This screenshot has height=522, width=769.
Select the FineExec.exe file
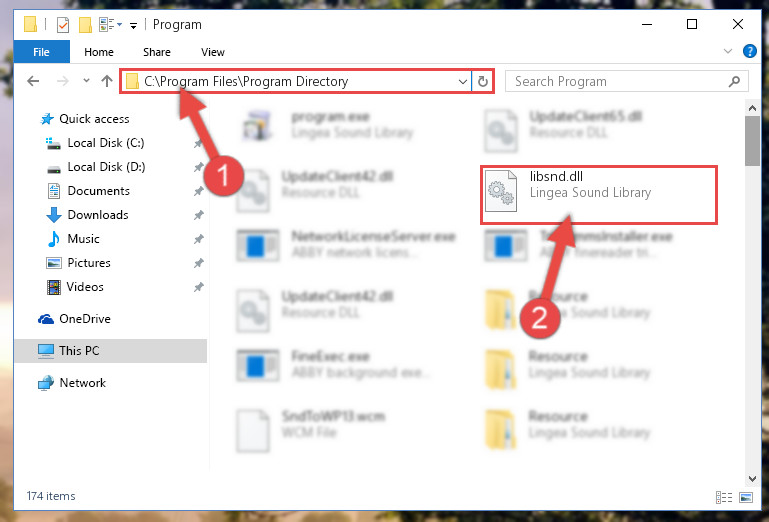(x=333, y=365)
